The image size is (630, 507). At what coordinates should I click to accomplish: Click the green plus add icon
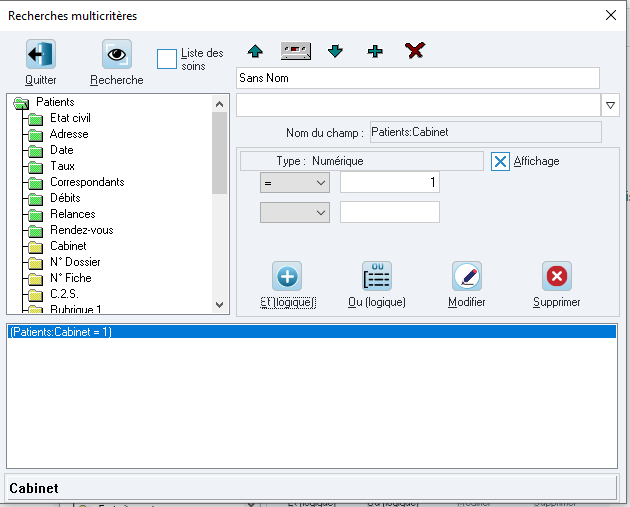pos(375,51)
